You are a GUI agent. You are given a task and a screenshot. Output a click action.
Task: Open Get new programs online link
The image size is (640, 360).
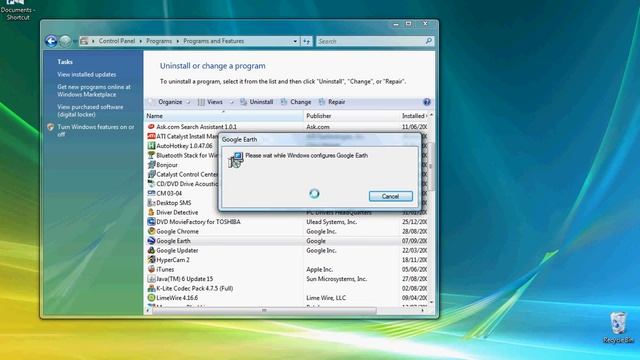coord(94,91)
